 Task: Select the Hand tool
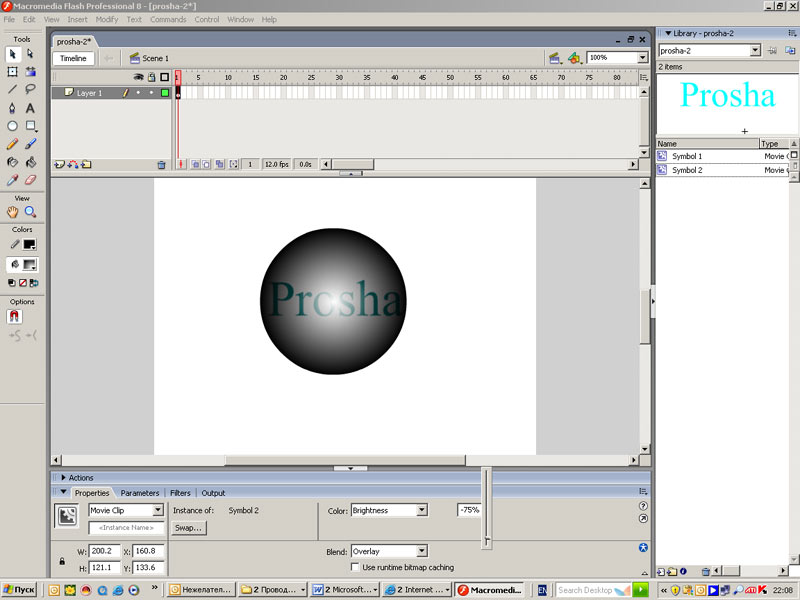tap(13, 212)
